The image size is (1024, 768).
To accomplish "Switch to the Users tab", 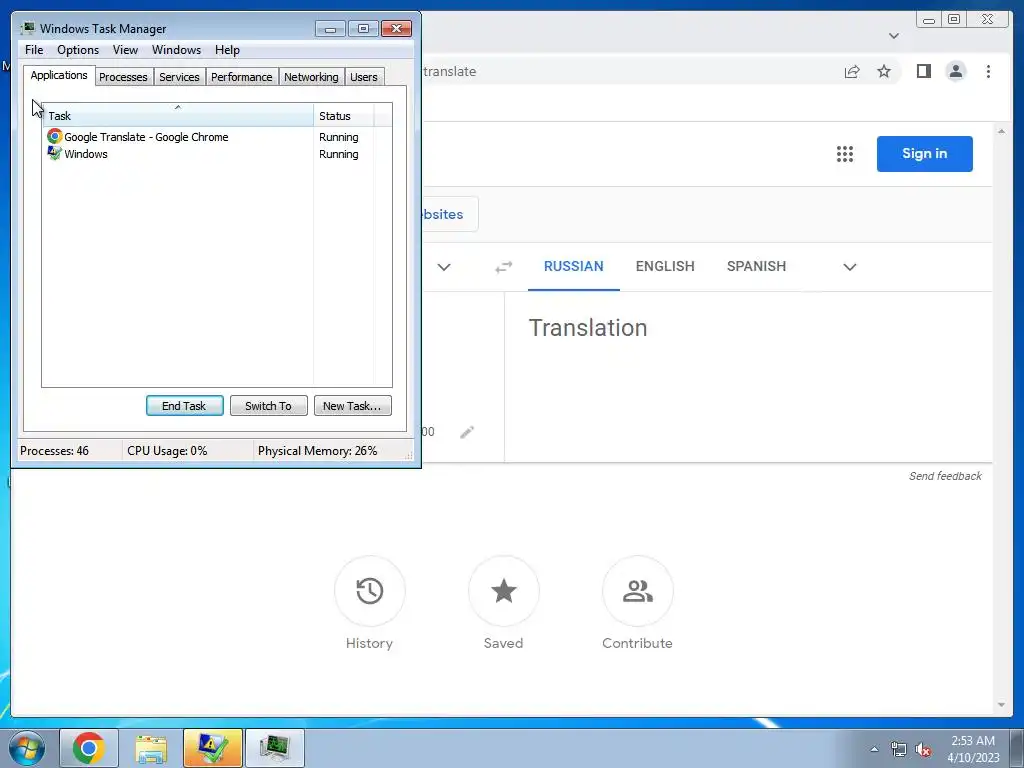I will tap(364, 77).
